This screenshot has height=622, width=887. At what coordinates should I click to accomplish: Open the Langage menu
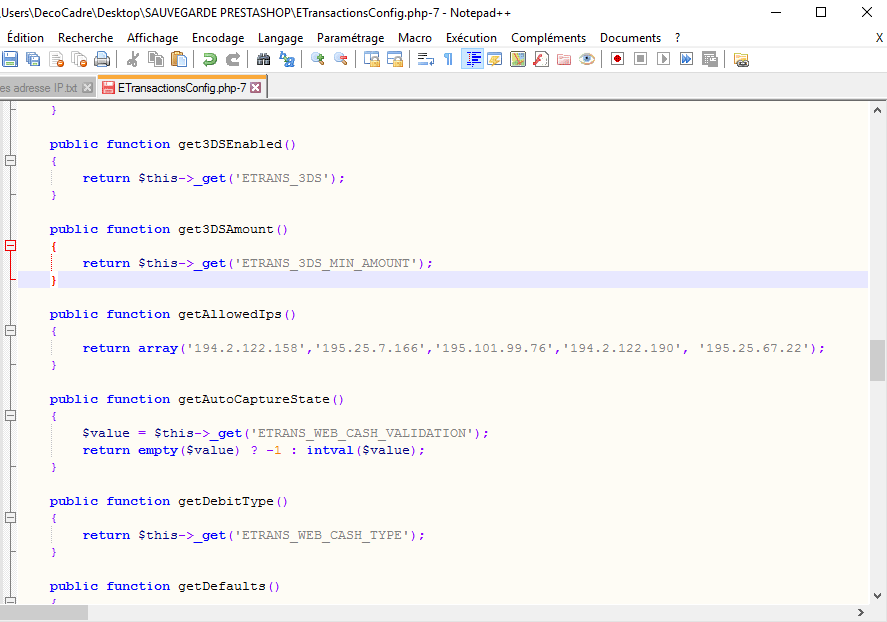[281, 38]
